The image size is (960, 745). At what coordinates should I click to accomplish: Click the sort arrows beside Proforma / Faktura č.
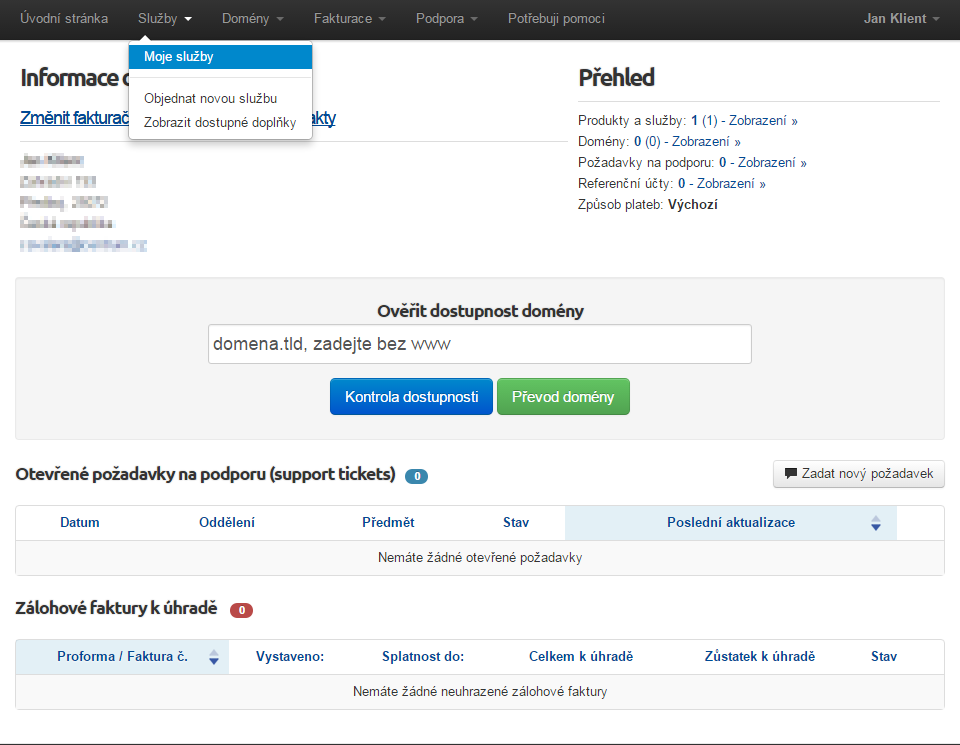[x=213, y=657]
